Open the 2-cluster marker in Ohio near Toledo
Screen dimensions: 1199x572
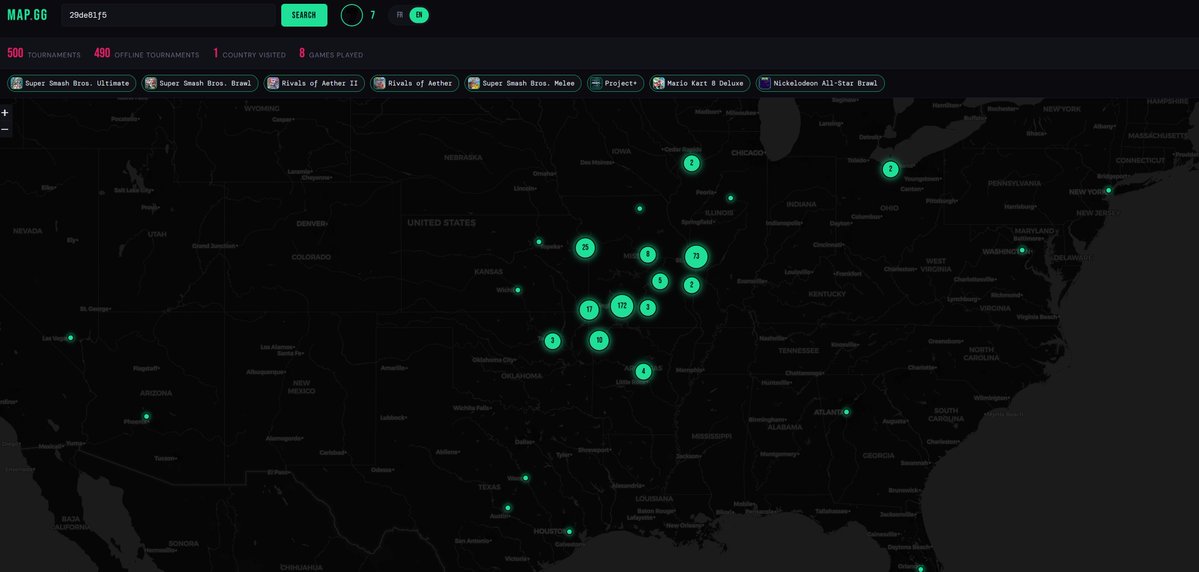pyautogui.click(x=890, y=169)
